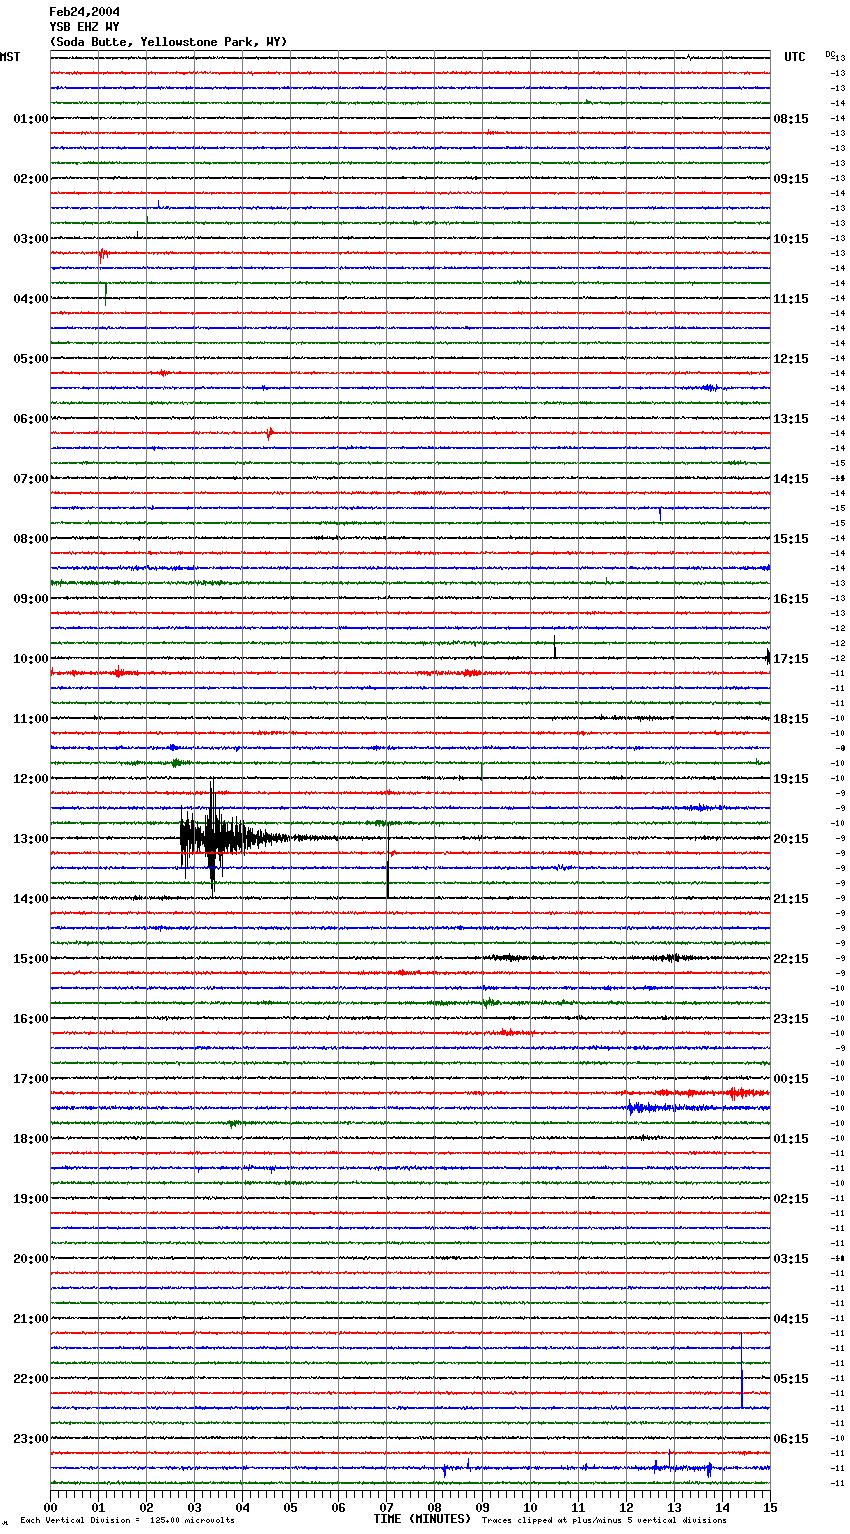The image size is (850, 1534).
Task: Click the "TIME (MINUTES)" axis title
Action: (422, 1519)
